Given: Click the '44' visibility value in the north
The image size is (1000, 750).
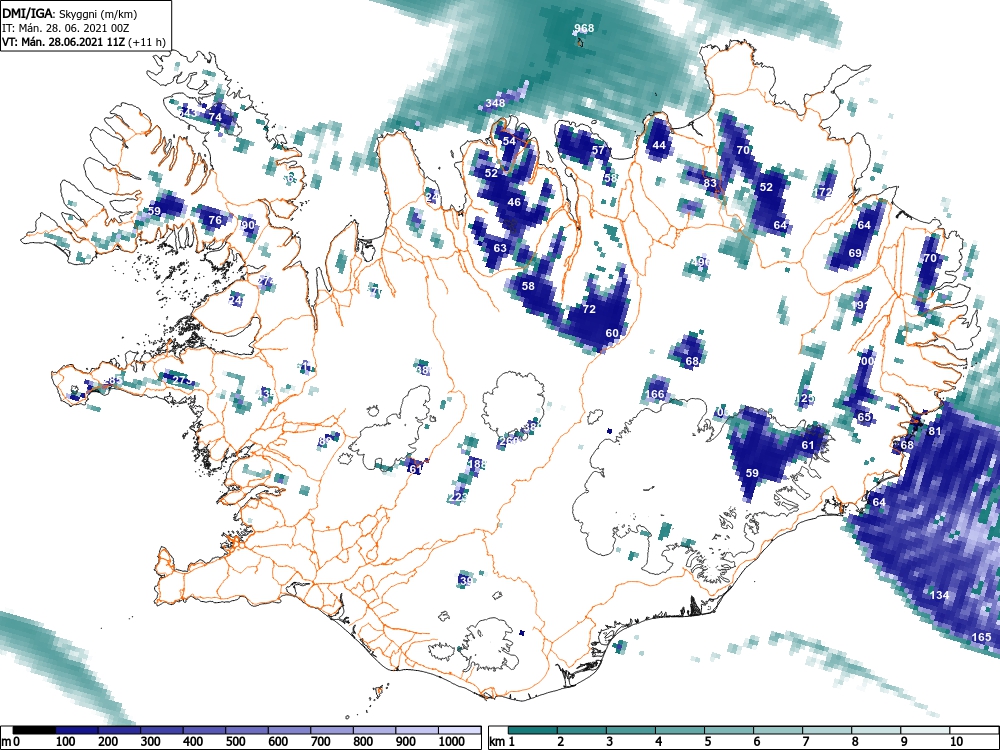Looking at the screenshot, I should (659, 145).
